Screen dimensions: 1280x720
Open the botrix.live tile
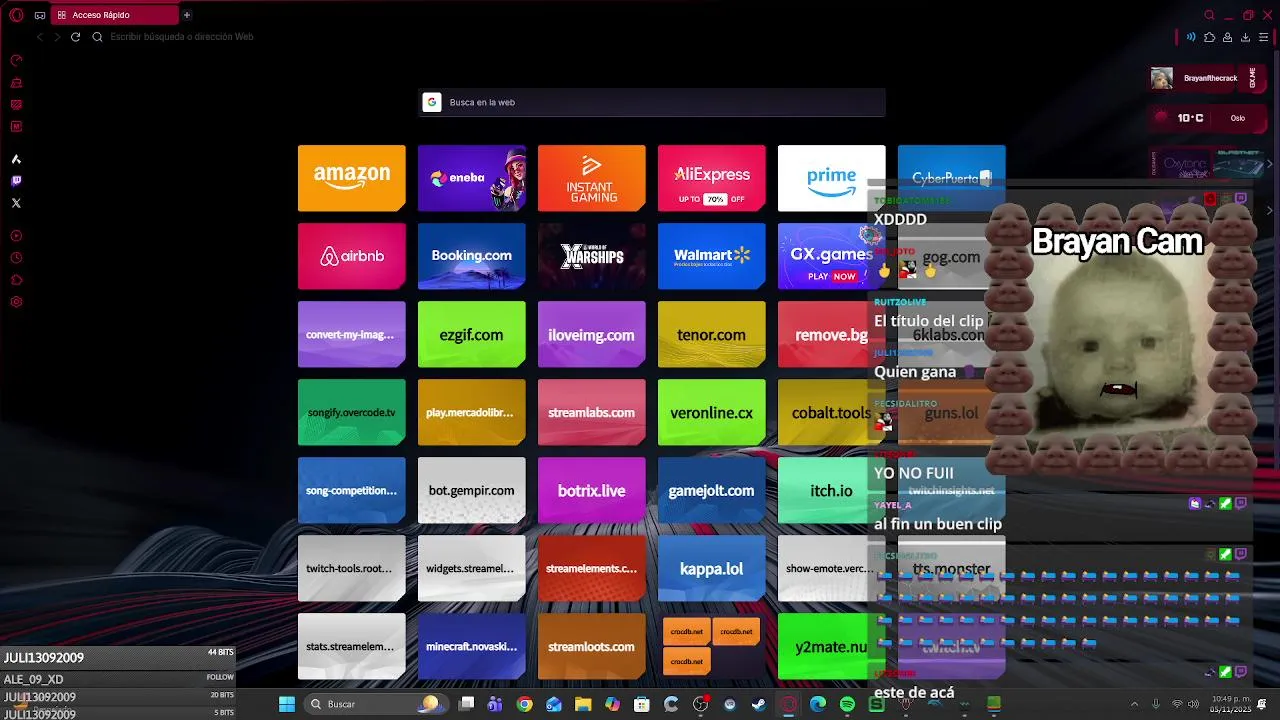(592, 490)
